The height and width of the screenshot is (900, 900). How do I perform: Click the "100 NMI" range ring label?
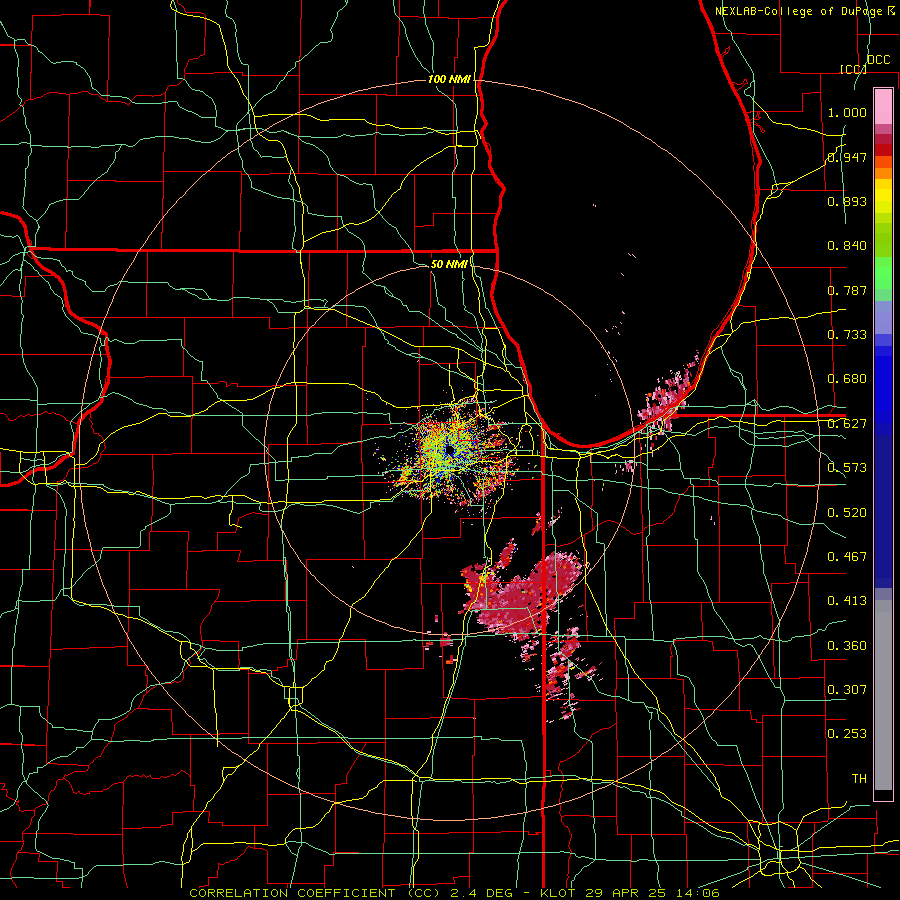tap(449, 79)
